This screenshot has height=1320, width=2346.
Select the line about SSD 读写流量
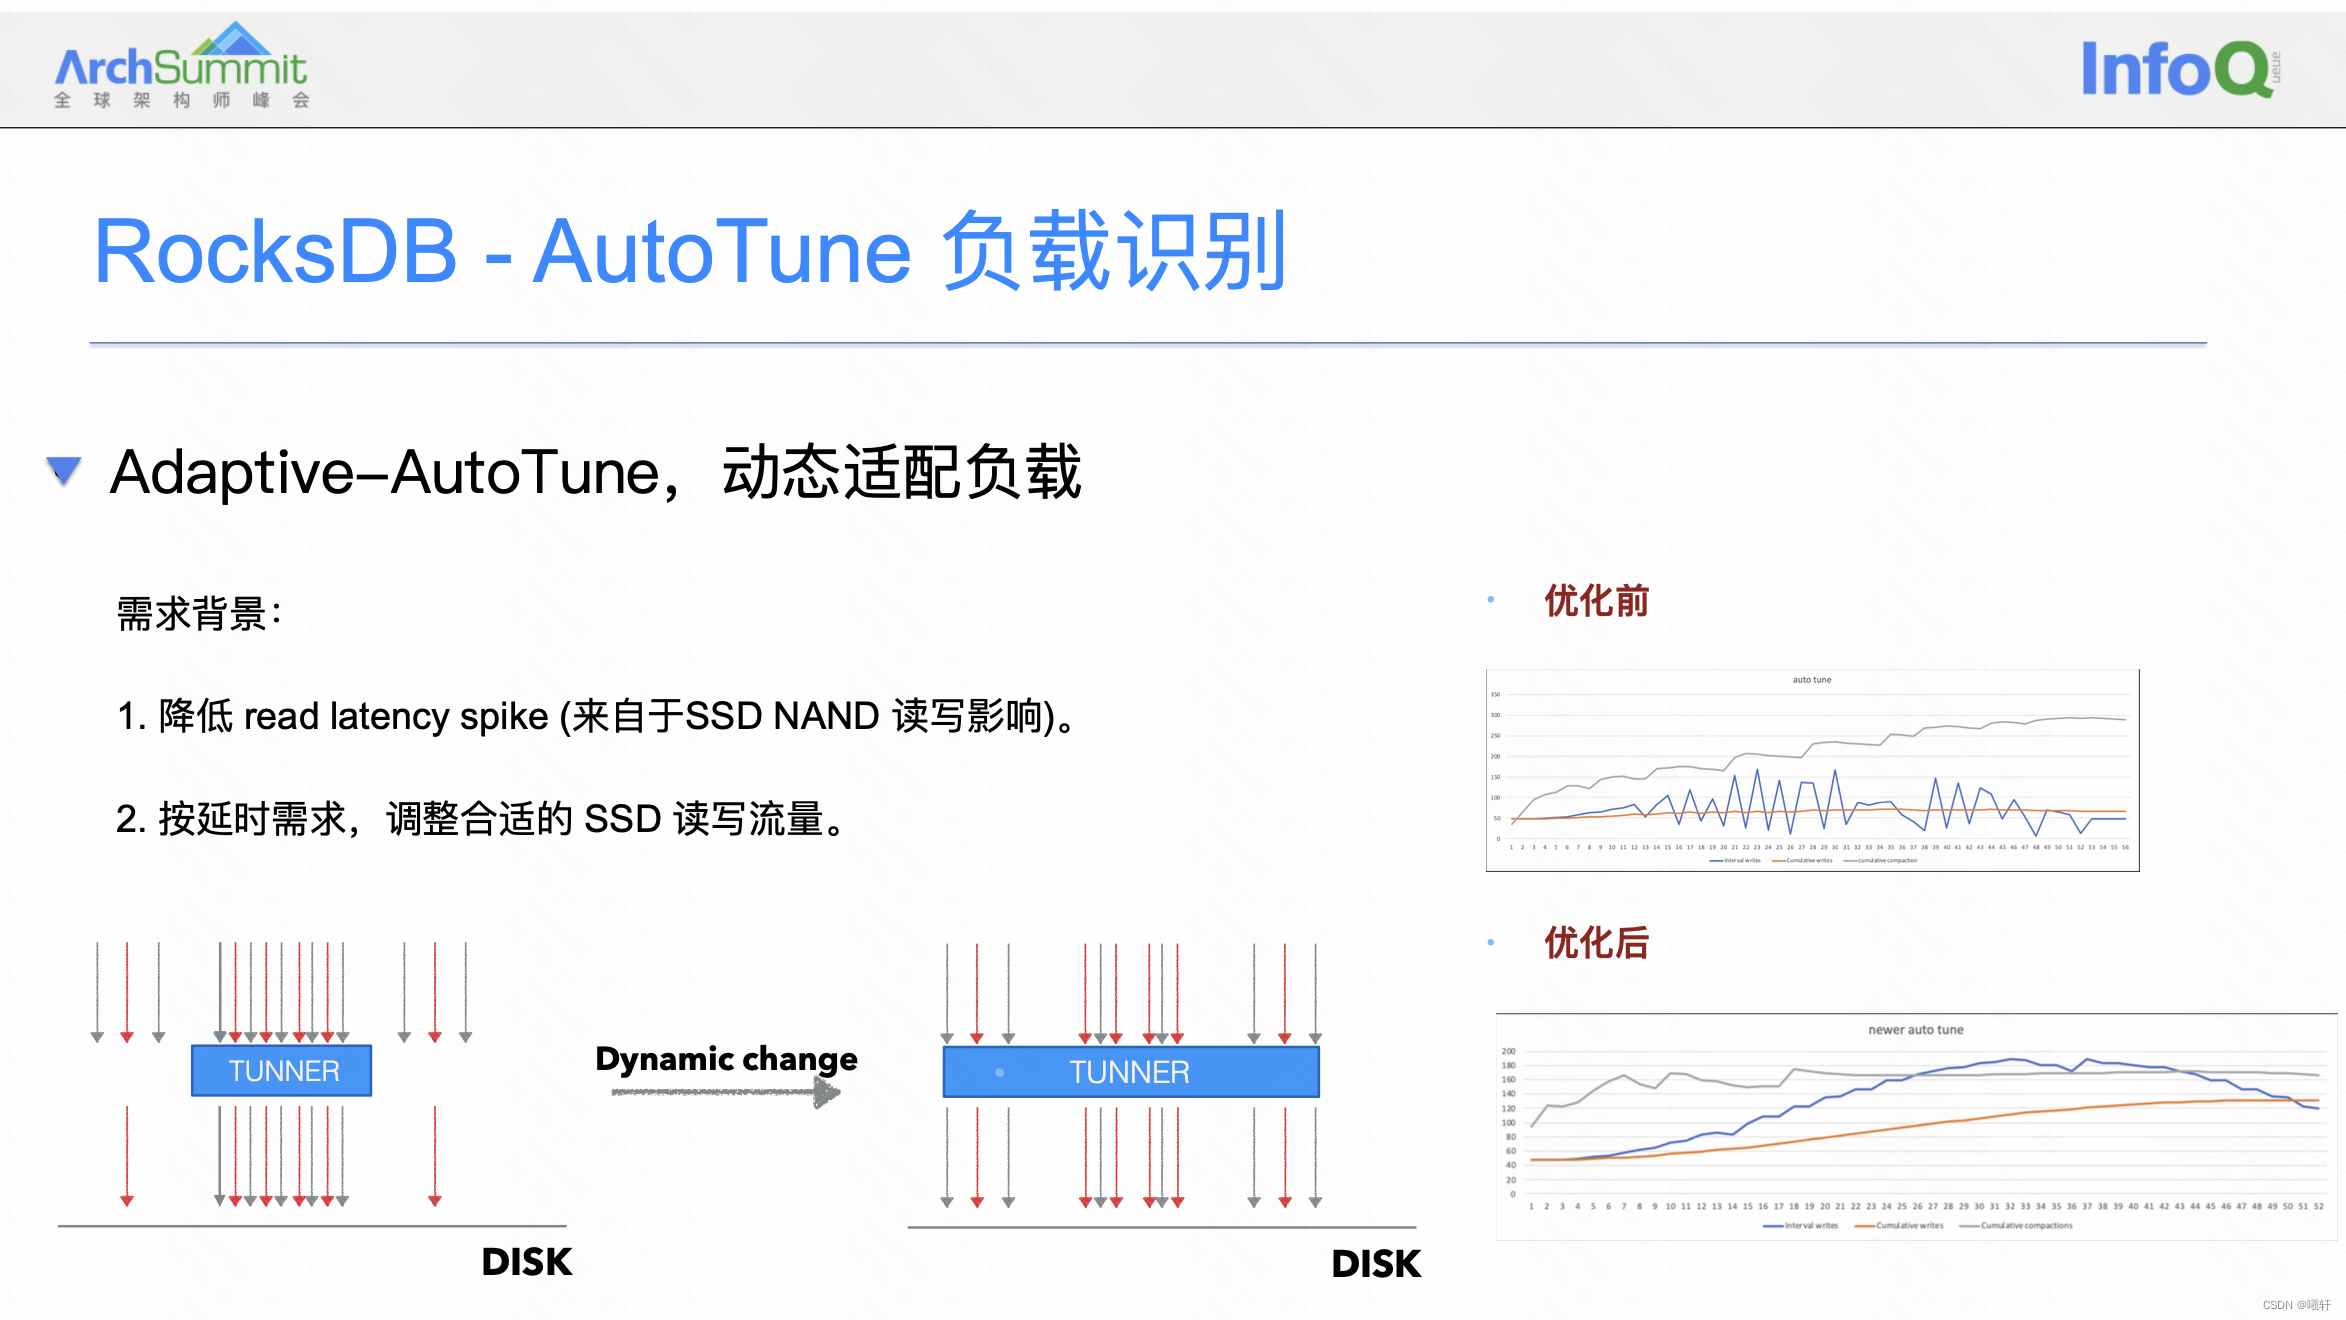click(x=481, y=819)
